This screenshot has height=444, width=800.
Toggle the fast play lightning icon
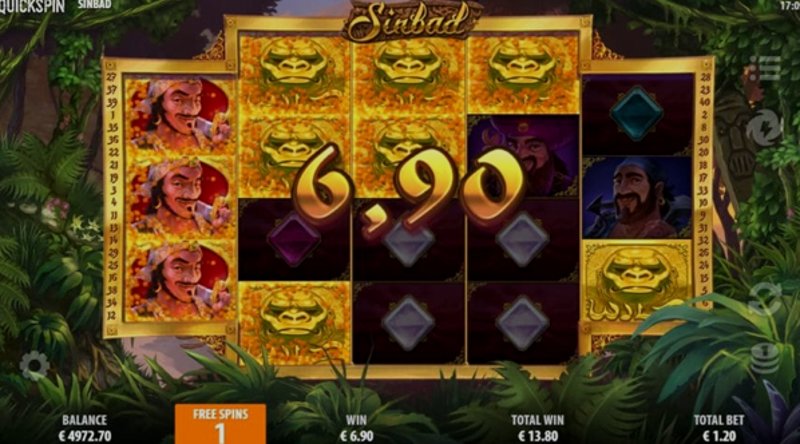764,128
